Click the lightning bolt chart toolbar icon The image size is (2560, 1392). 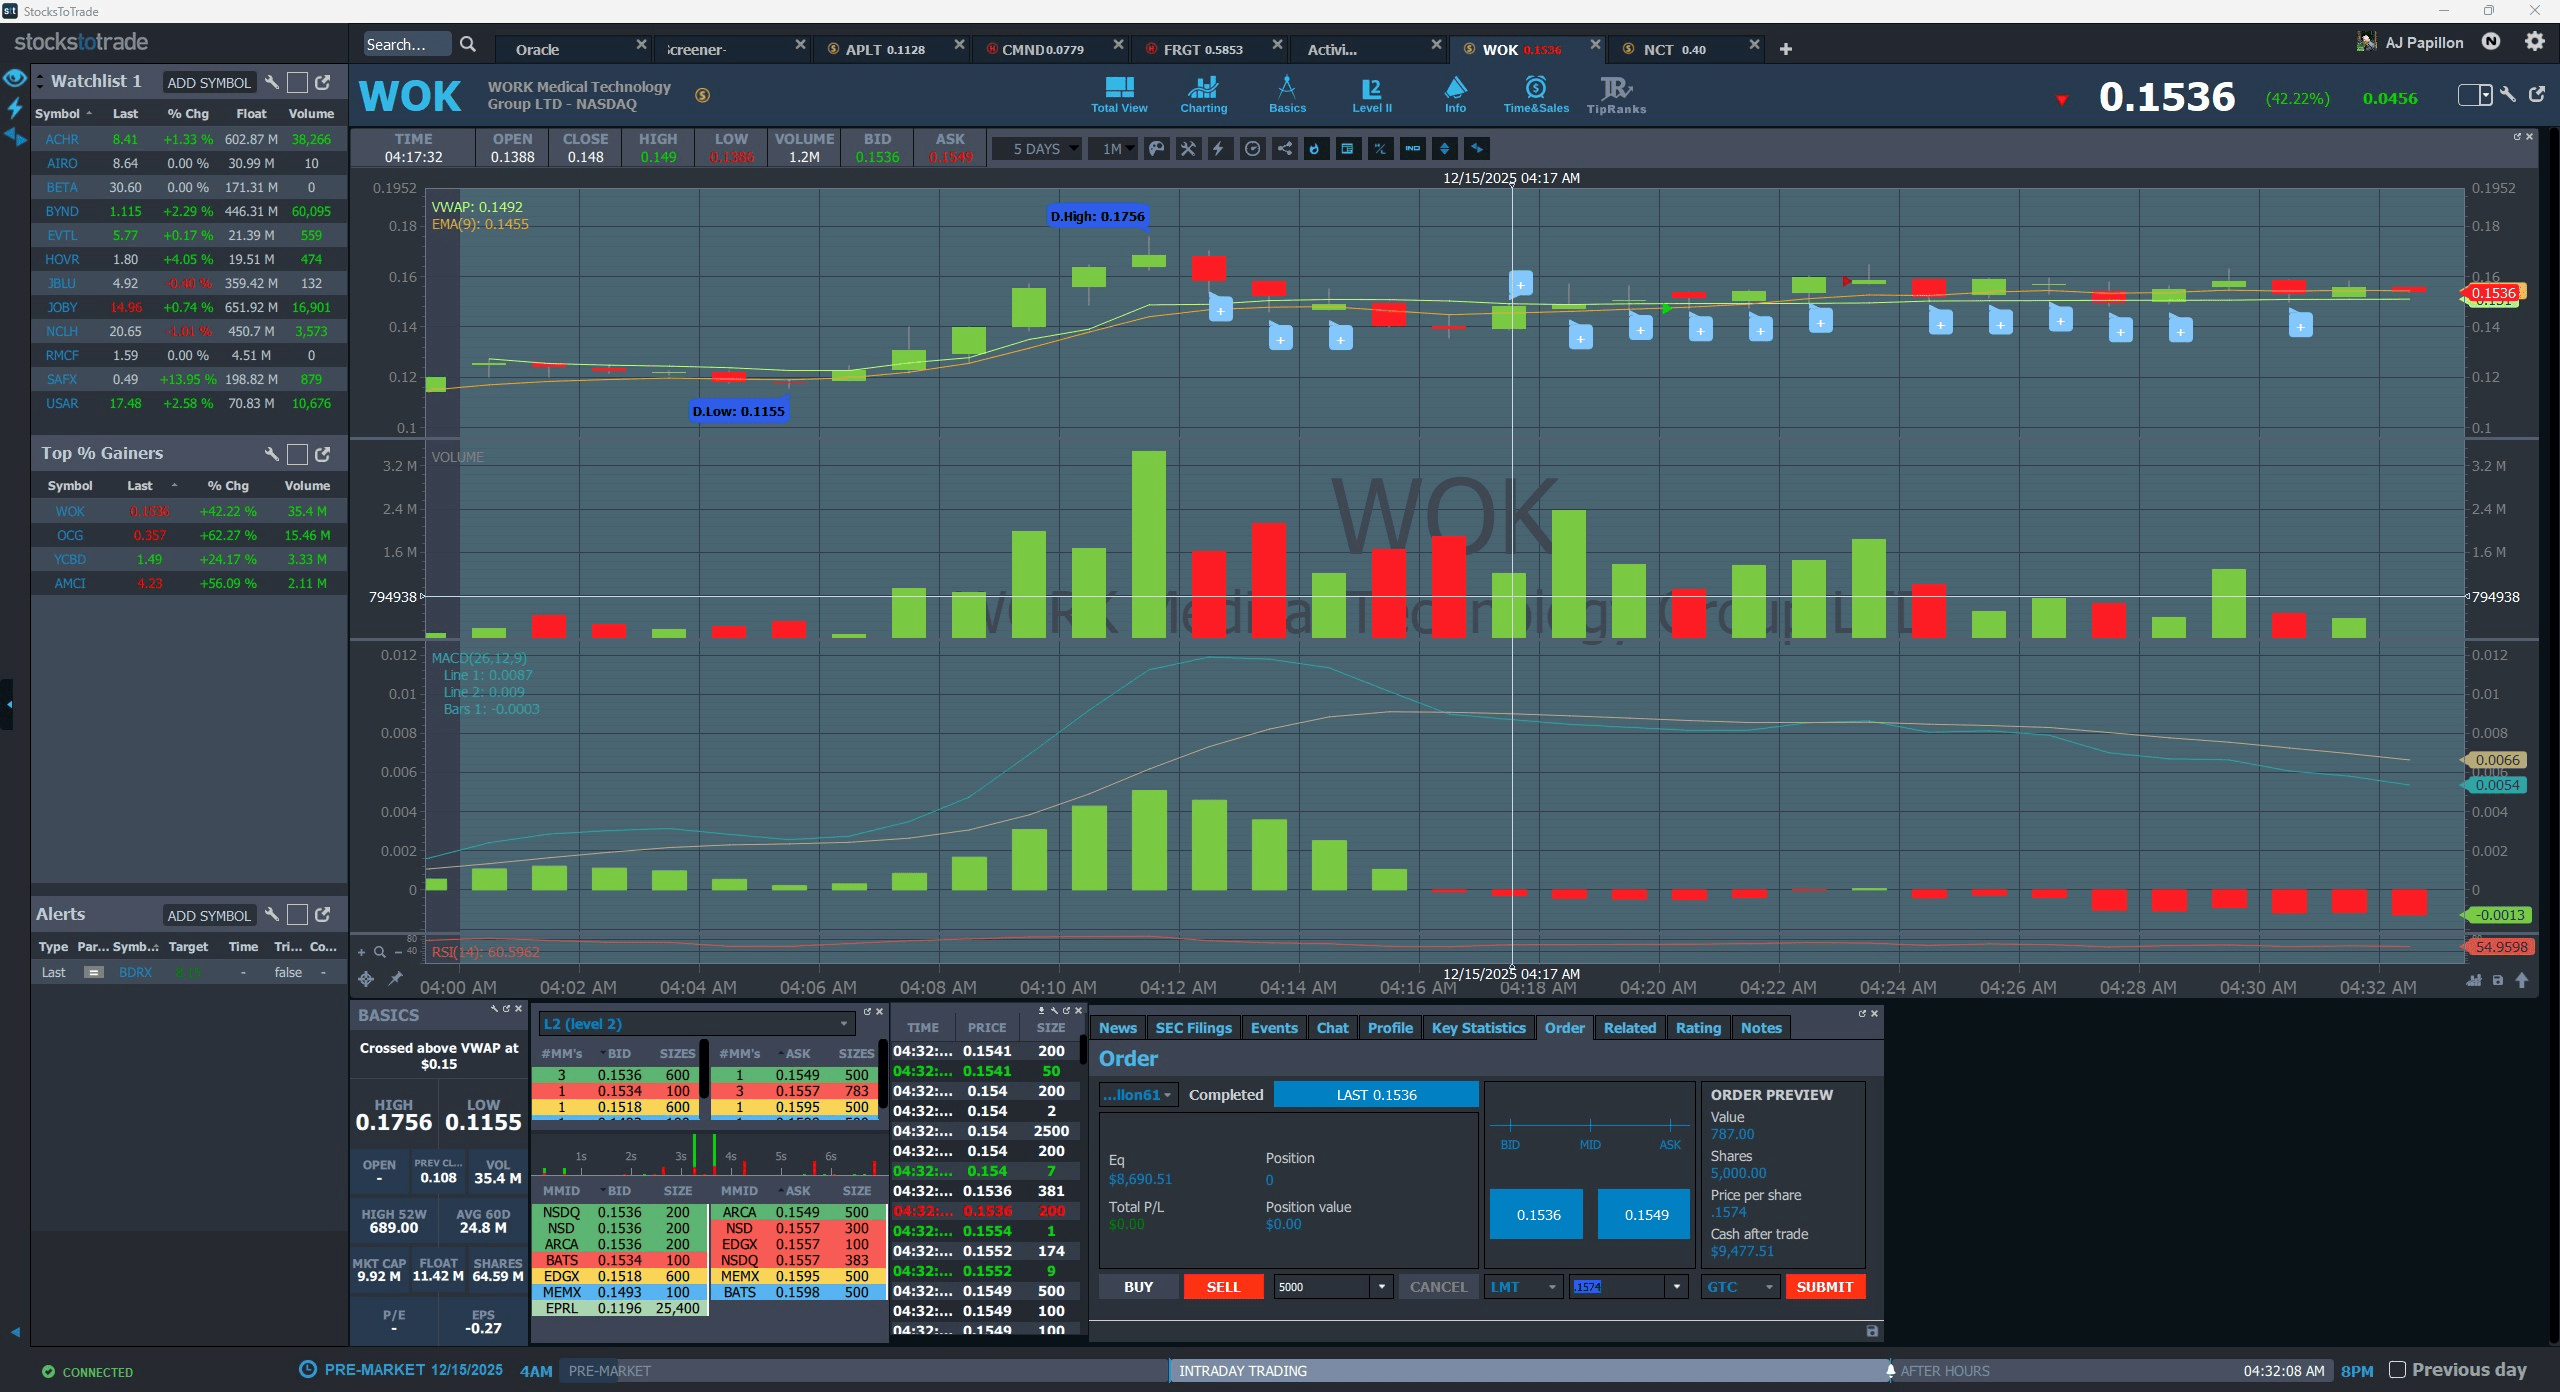tap(1219, 149)
